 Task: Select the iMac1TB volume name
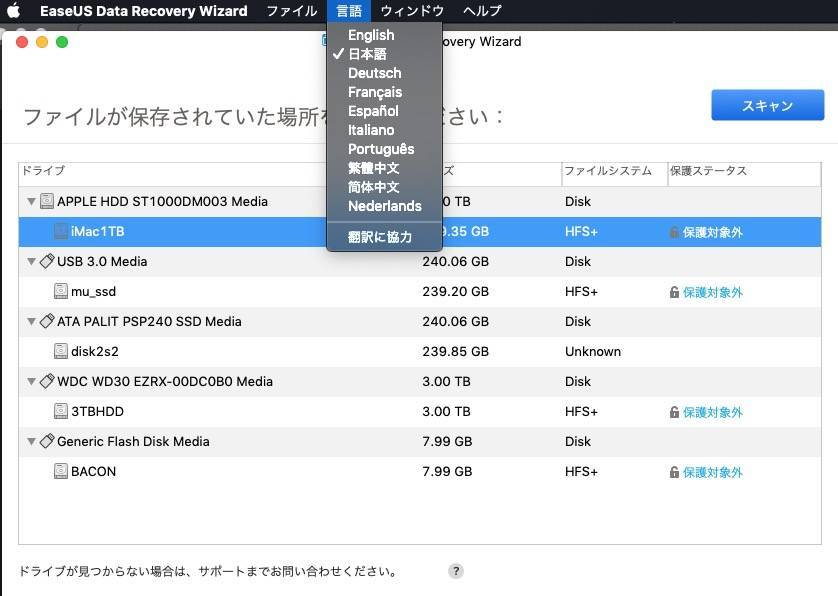98,231
